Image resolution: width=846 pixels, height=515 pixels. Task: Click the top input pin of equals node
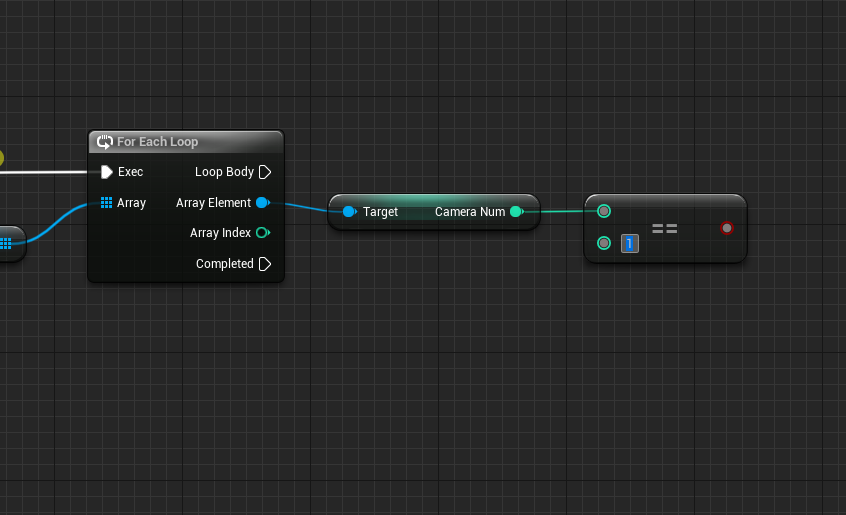coord(604,211)
